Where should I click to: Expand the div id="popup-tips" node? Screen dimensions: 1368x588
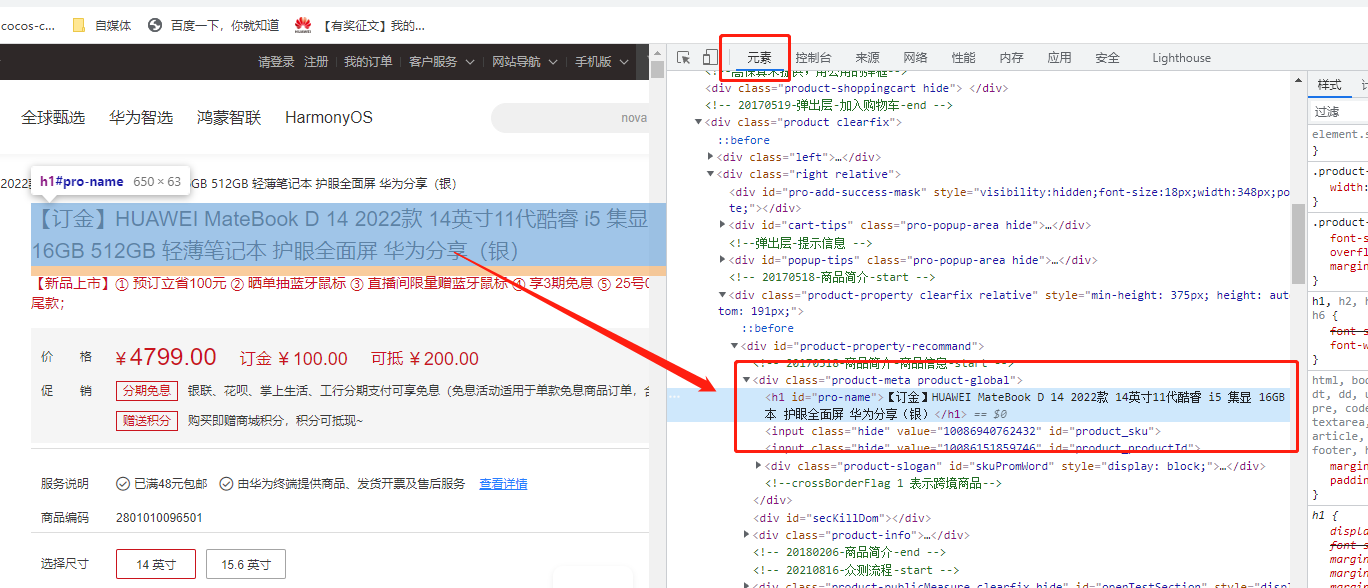pyautogui.click(x=722, y=260)
